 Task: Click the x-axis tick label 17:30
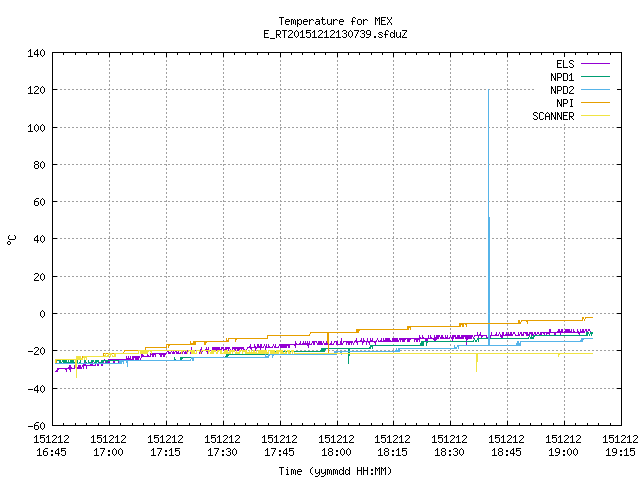click(x=222, y=452)
